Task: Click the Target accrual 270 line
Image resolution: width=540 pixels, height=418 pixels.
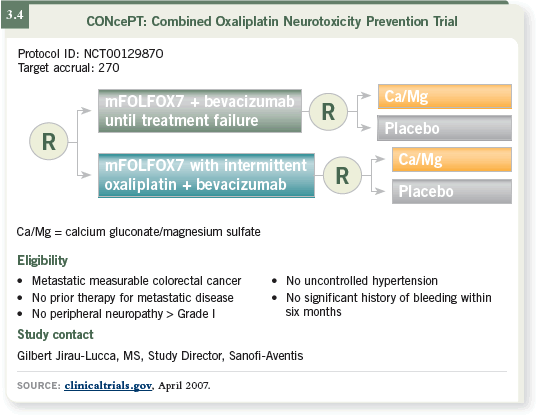Action: click(x=69, y=68)
